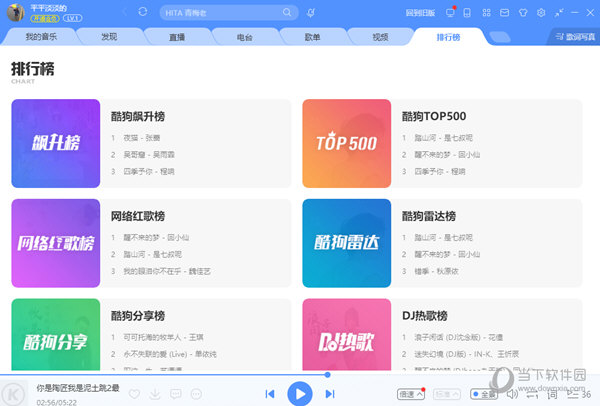Open the listen-to-identify song icon
This screenshot has width=600, height=406.
pyautogui.click(x=311, y=13)
